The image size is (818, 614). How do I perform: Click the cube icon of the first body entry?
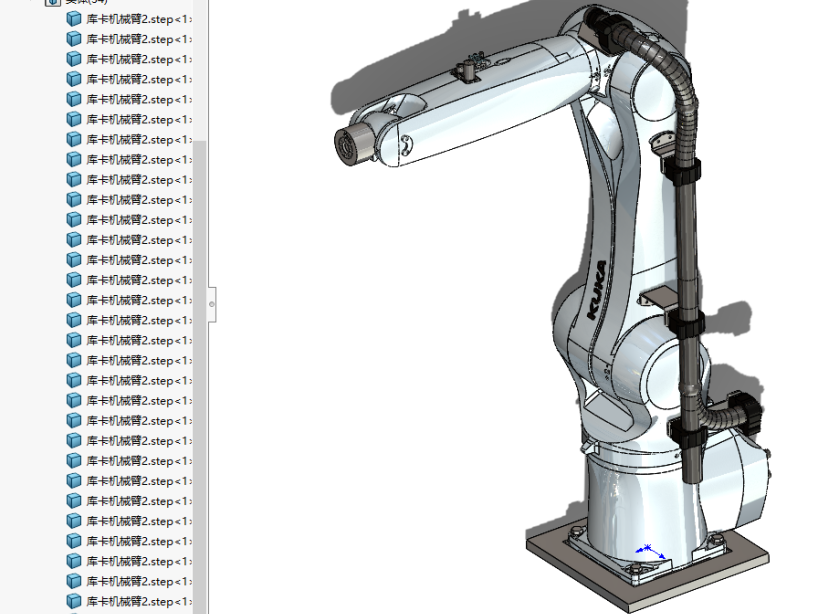[74, 19]
